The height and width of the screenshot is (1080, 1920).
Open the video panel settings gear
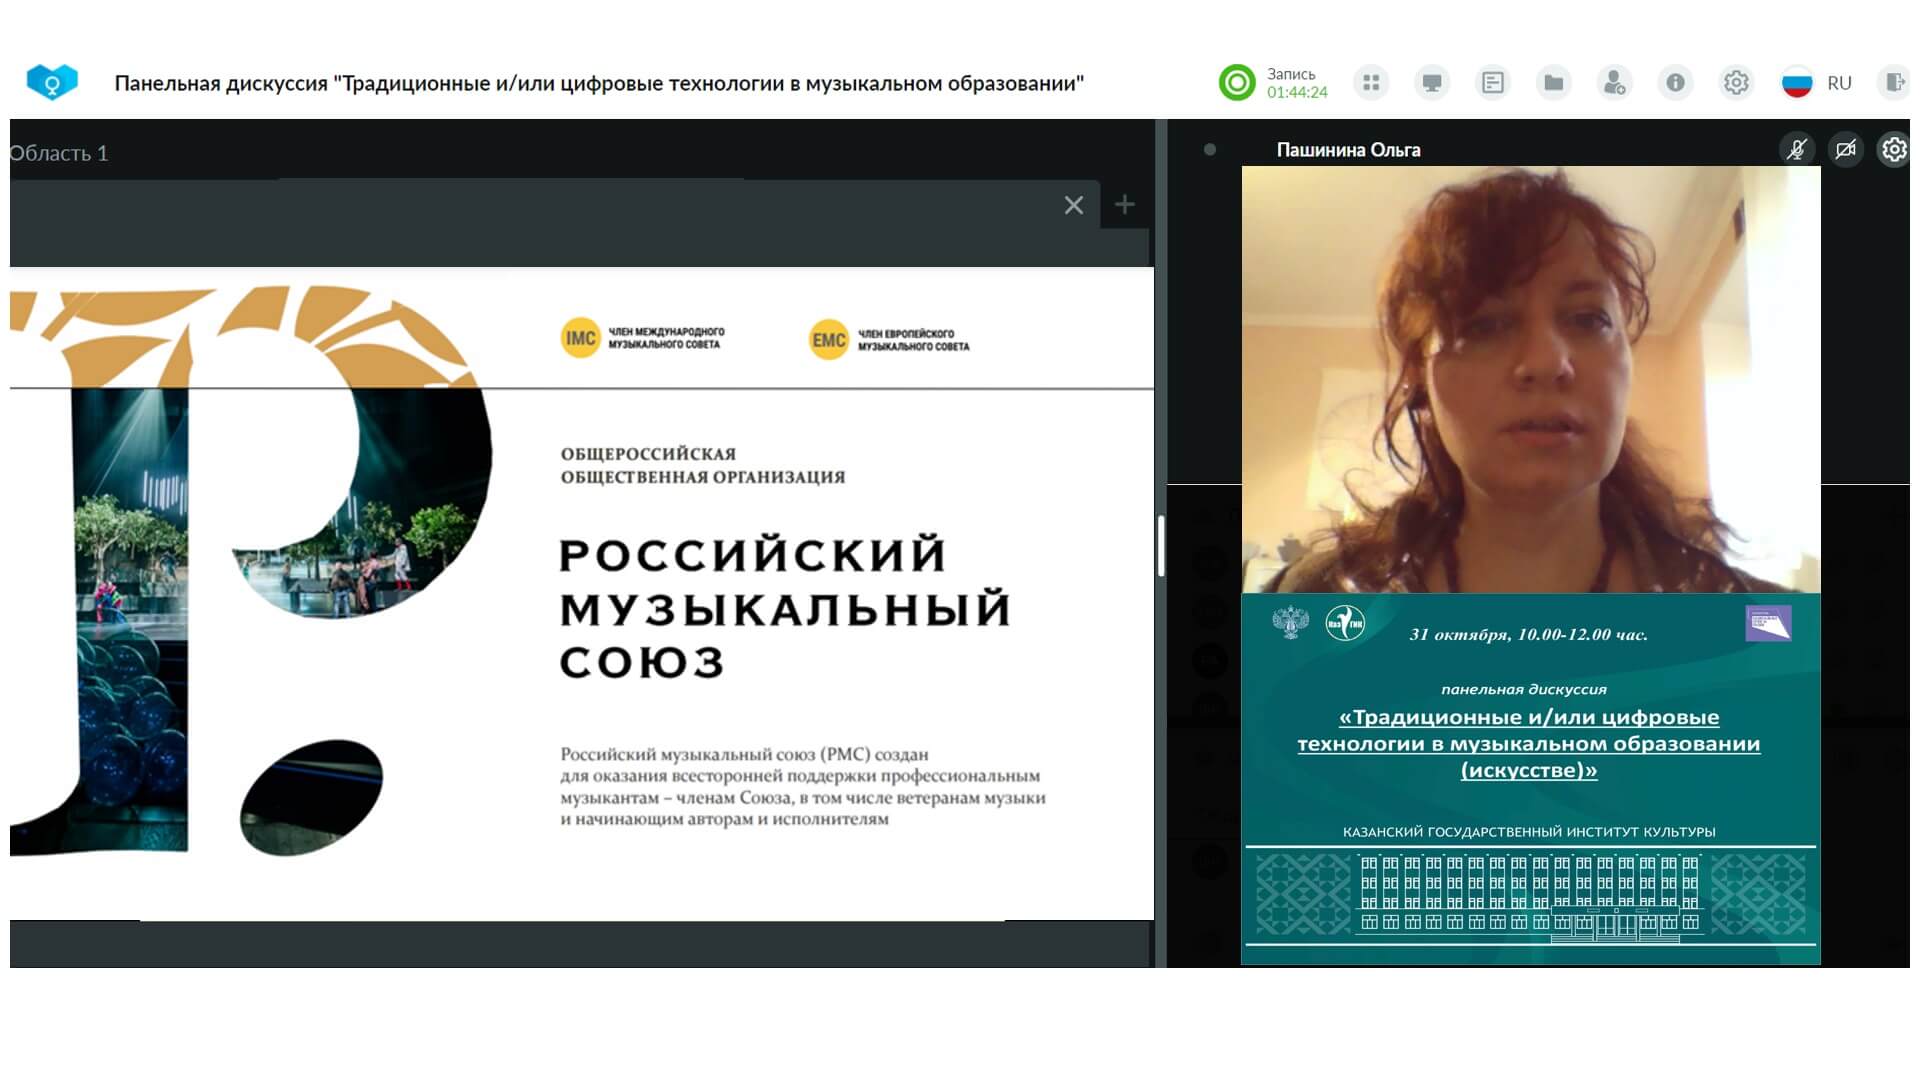point(1894,150)
